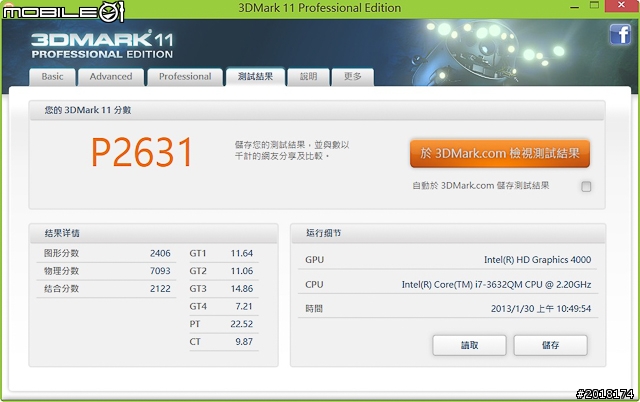This screenshot has height=402, width=640.
Task: Click the Intel(R) HD Graphics 4000 text
Action: point(537,260)
